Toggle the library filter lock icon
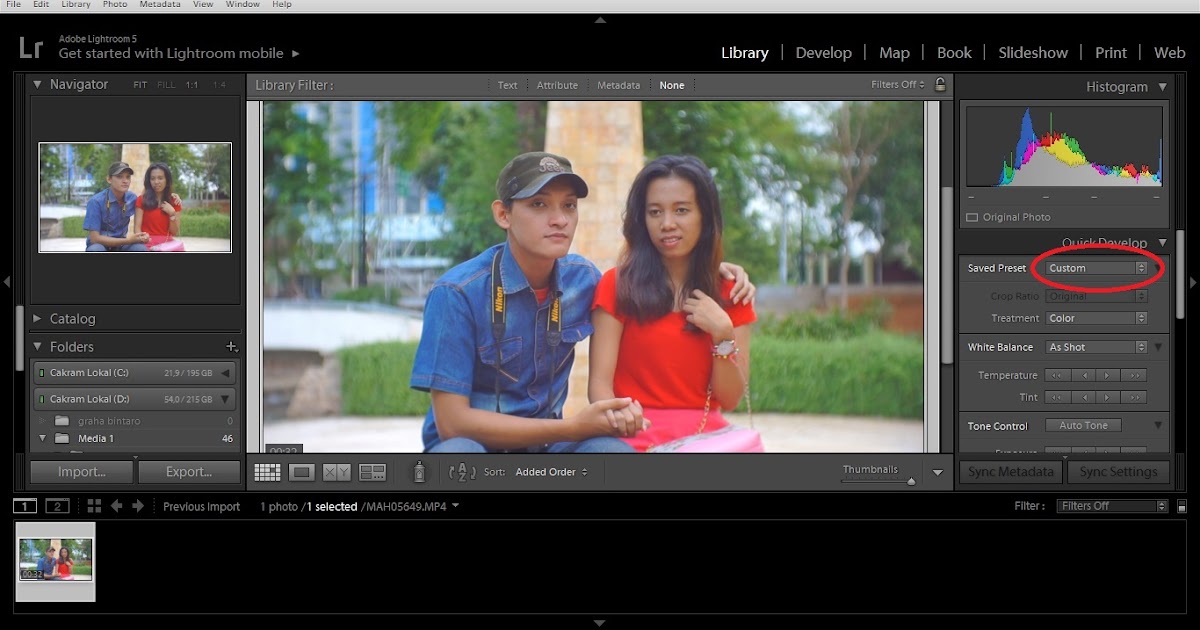1200x630 pixels. 939,85
